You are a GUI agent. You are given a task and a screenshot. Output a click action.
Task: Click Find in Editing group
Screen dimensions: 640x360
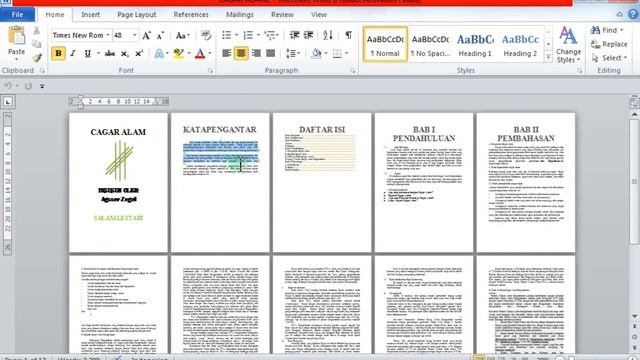(x=607, y=30)
